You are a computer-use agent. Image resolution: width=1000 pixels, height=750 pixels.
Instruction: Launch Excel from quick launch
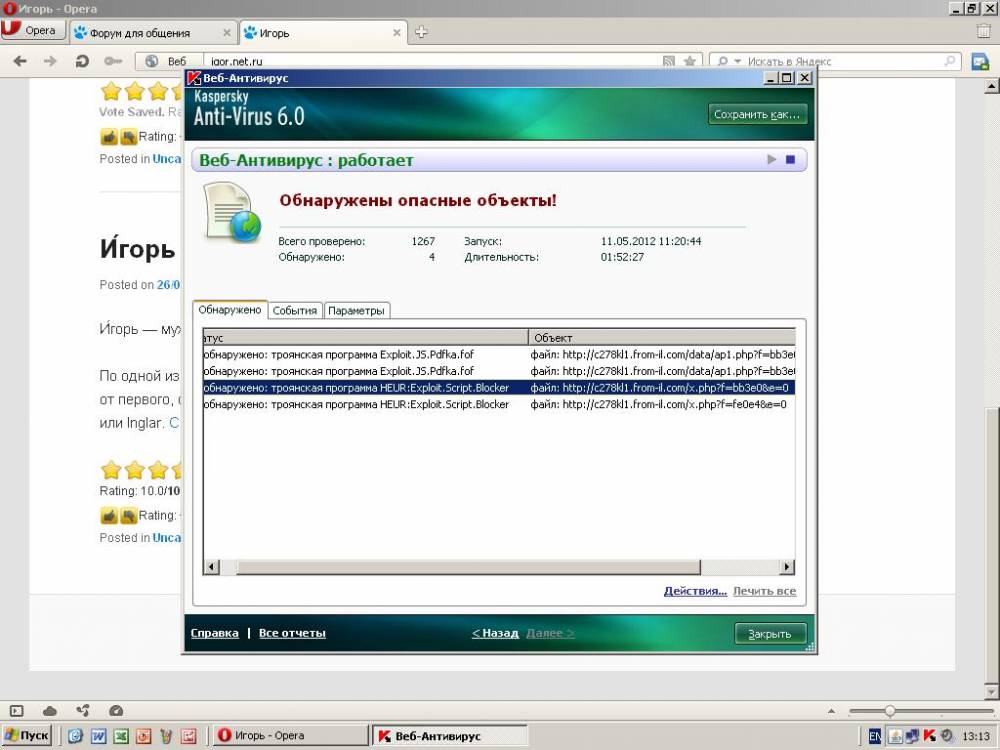(x=121, y=736)
